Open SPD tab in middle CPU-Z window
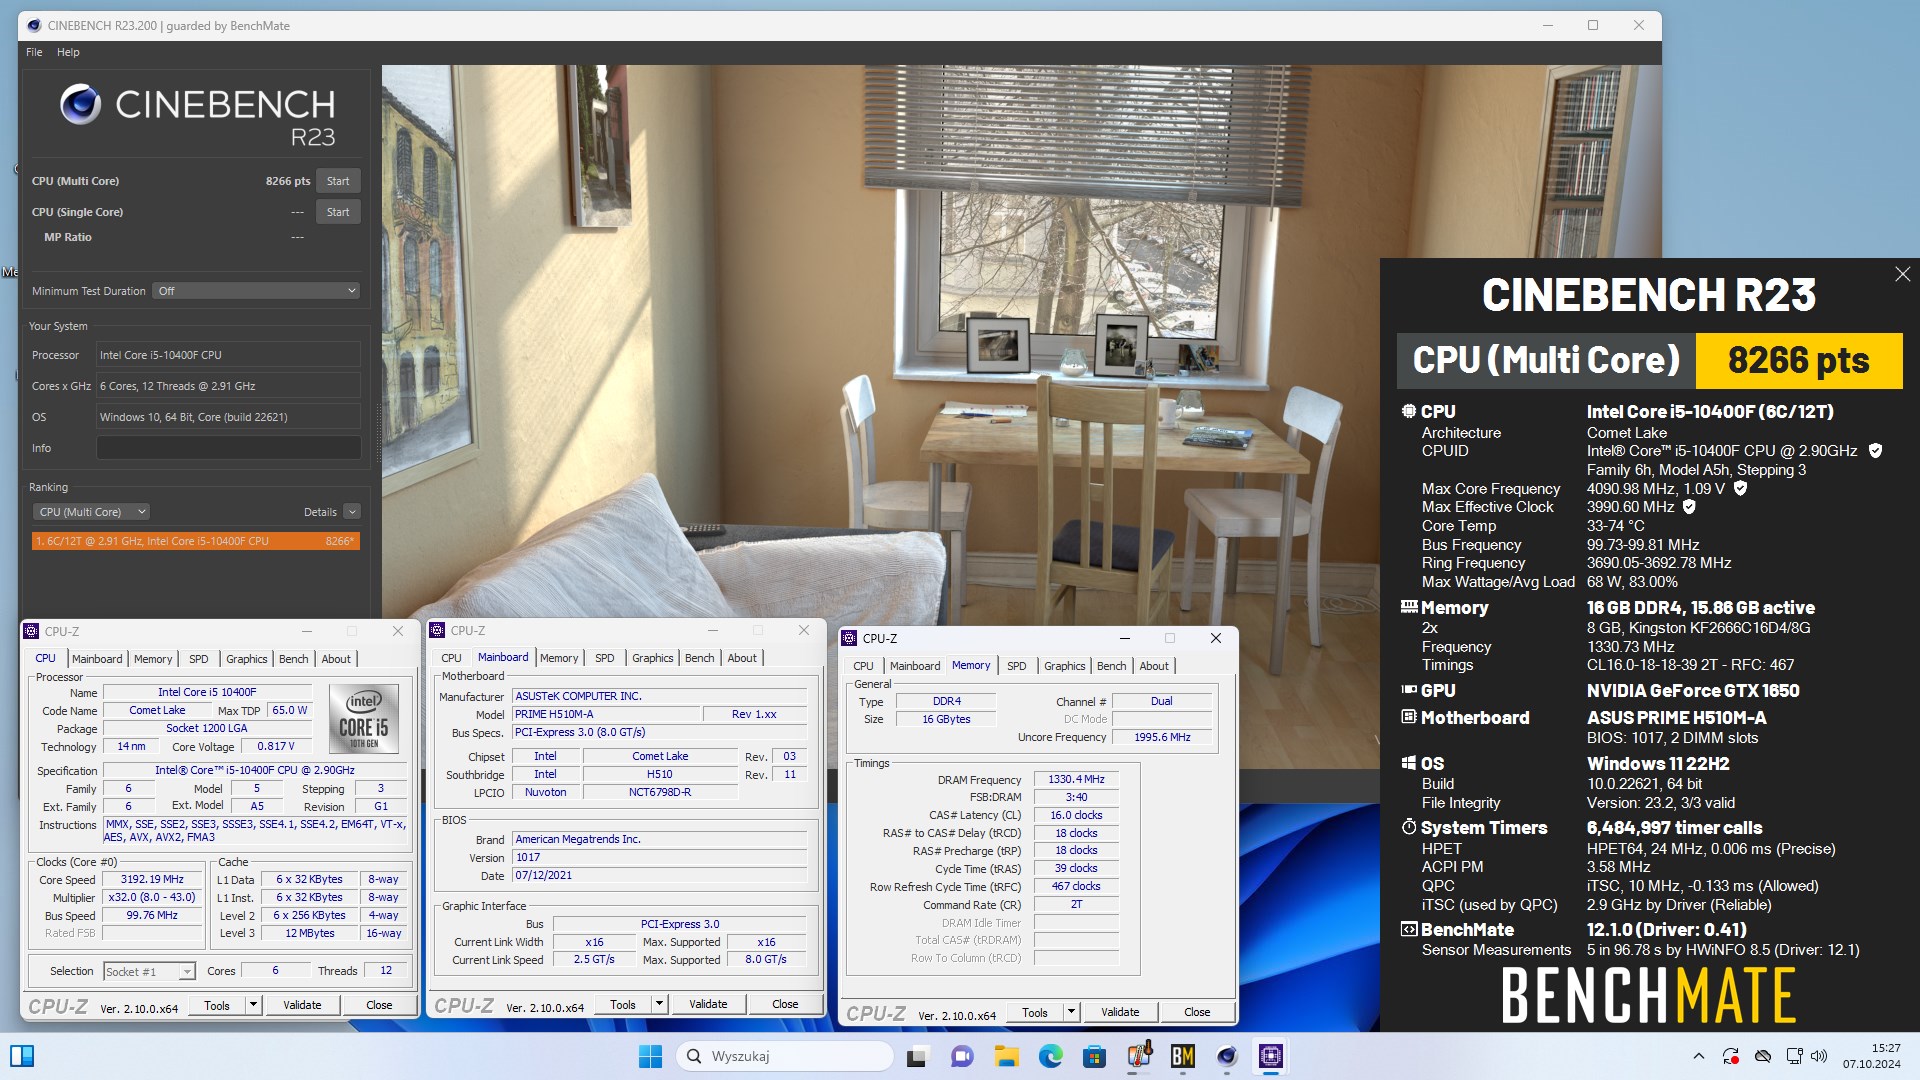1920x1080 pixels. coord(605,658)
